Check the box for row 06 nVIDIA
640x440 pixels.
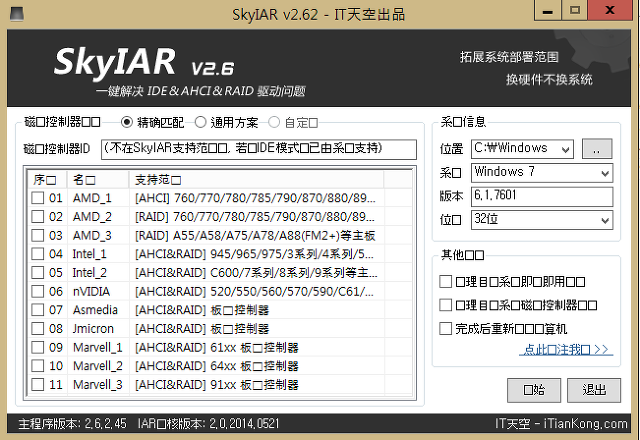click(x=38, y=291)
